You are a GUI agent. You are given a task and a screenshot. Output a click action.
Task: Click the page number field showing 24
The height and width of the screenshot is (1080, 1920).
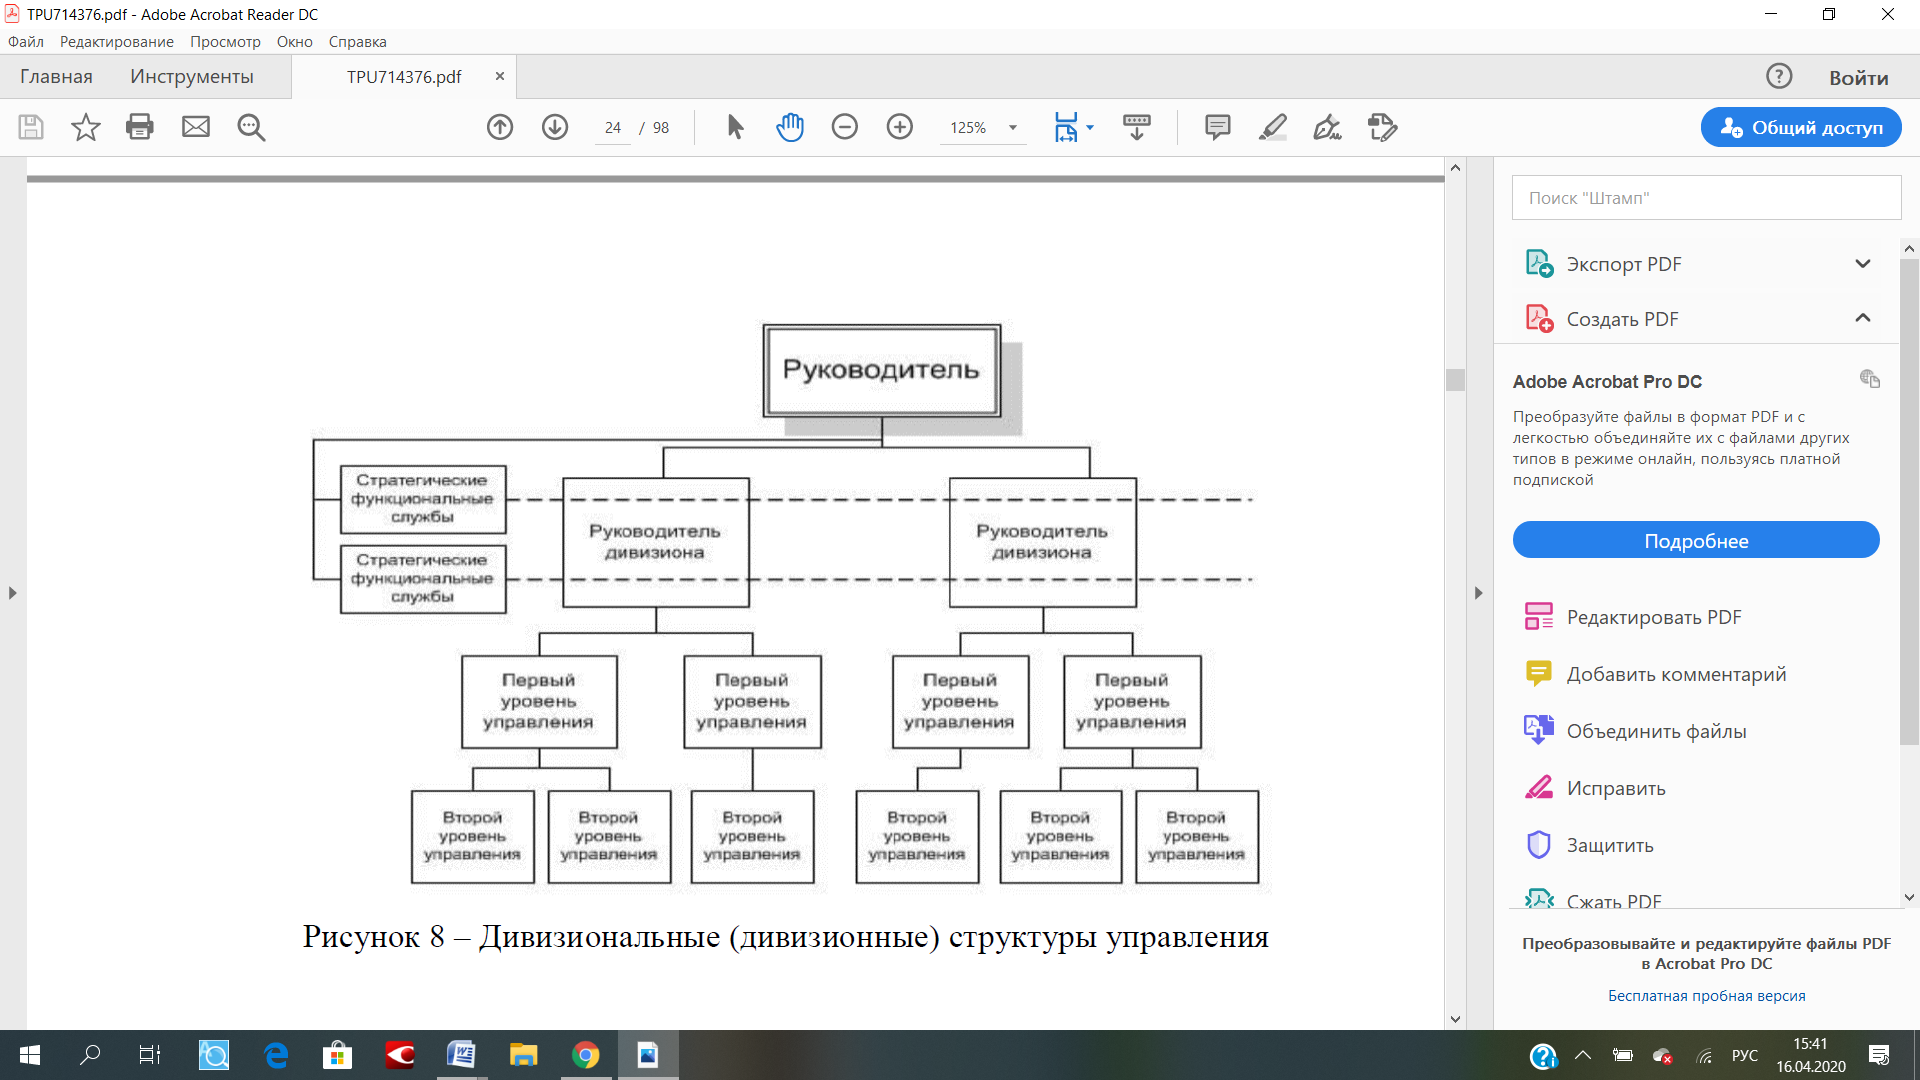pos(613,128)
